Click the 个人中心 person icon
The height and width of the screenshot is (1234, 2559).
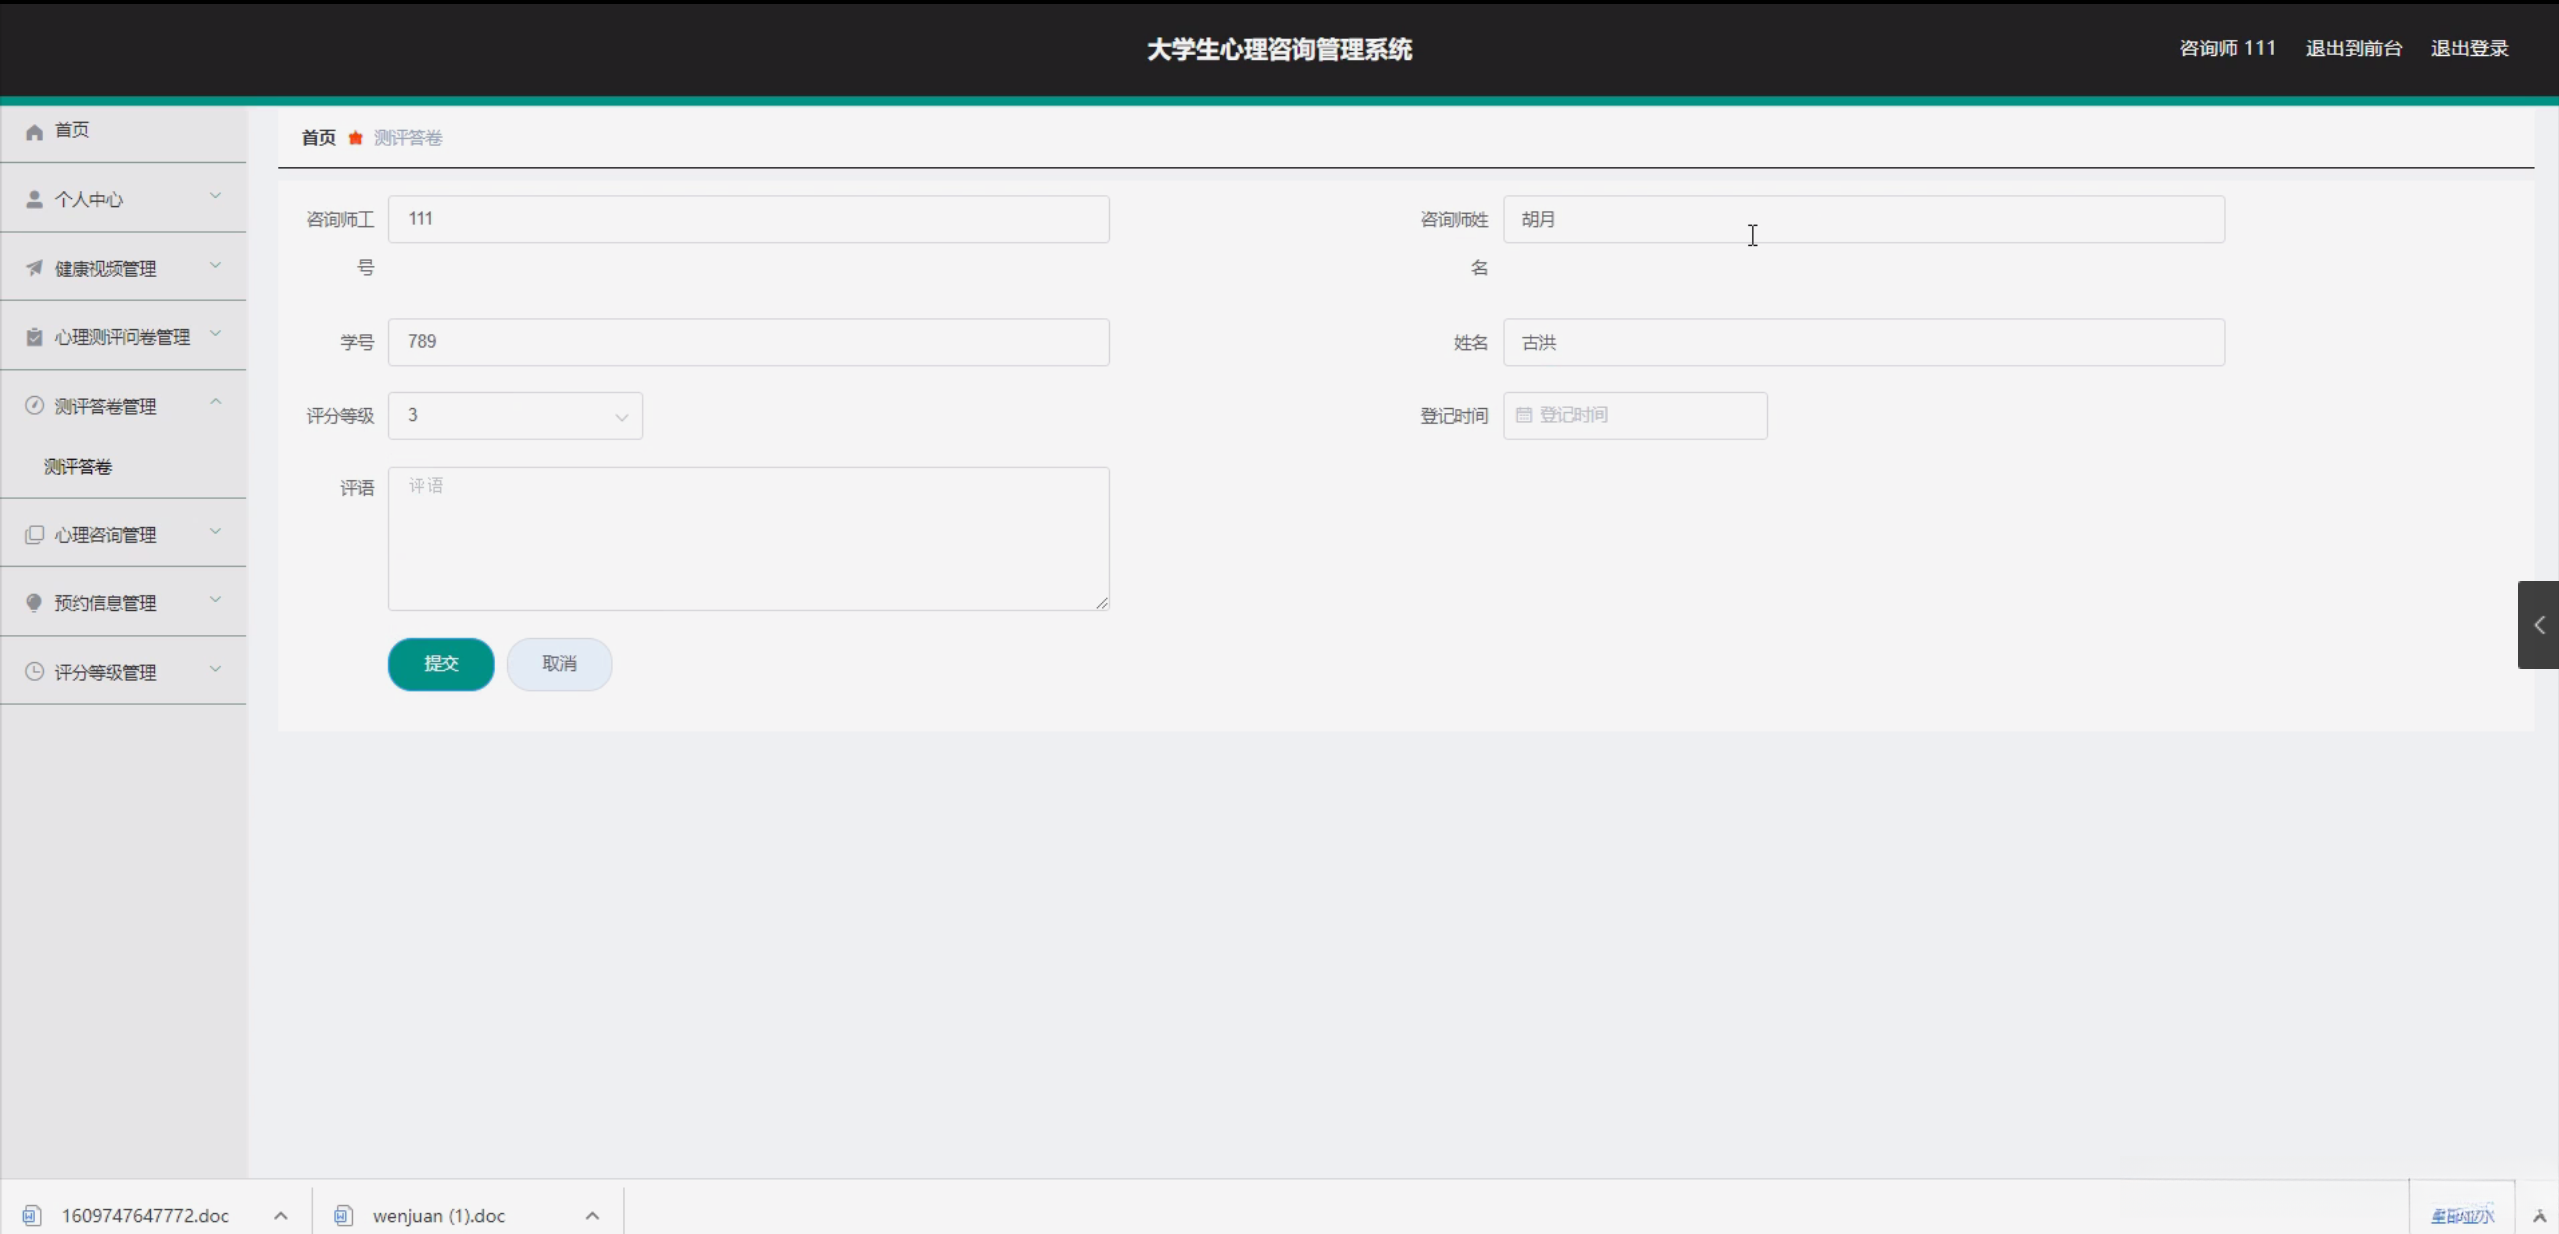pyautogui.click(x=34, y=199)
